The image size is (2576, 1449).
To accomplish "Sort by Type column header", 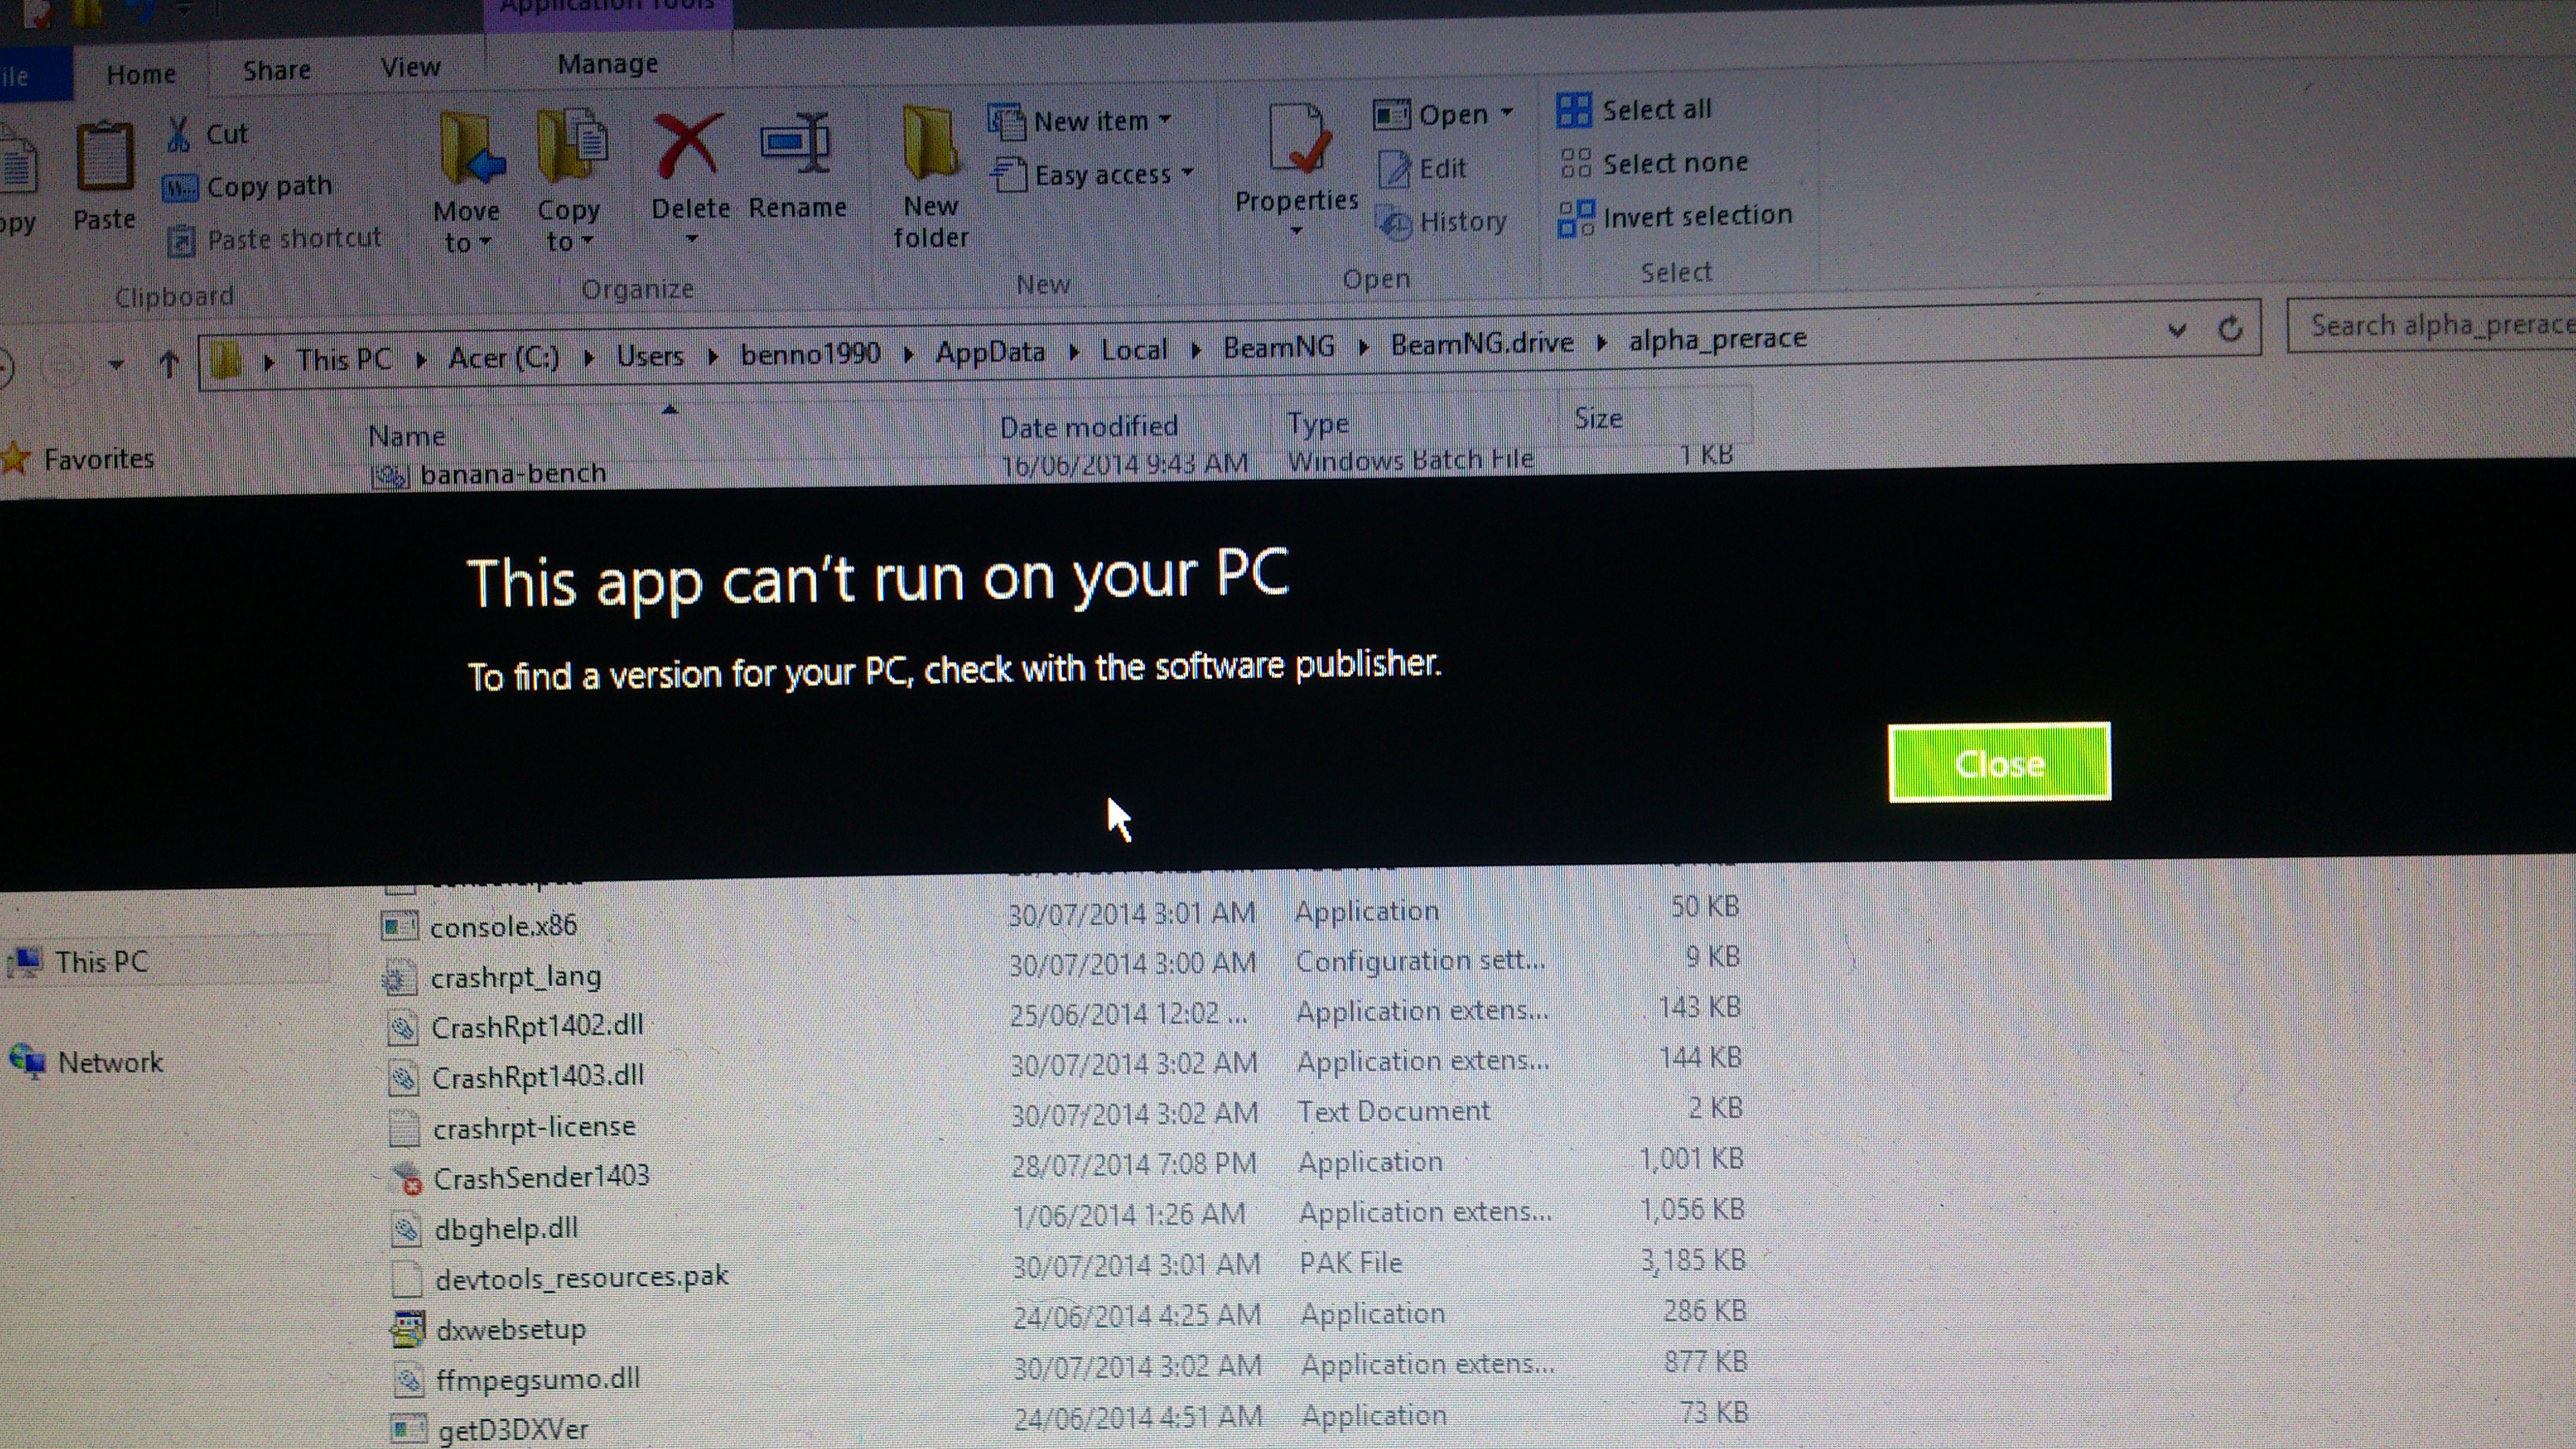I will coord(1318,424).
